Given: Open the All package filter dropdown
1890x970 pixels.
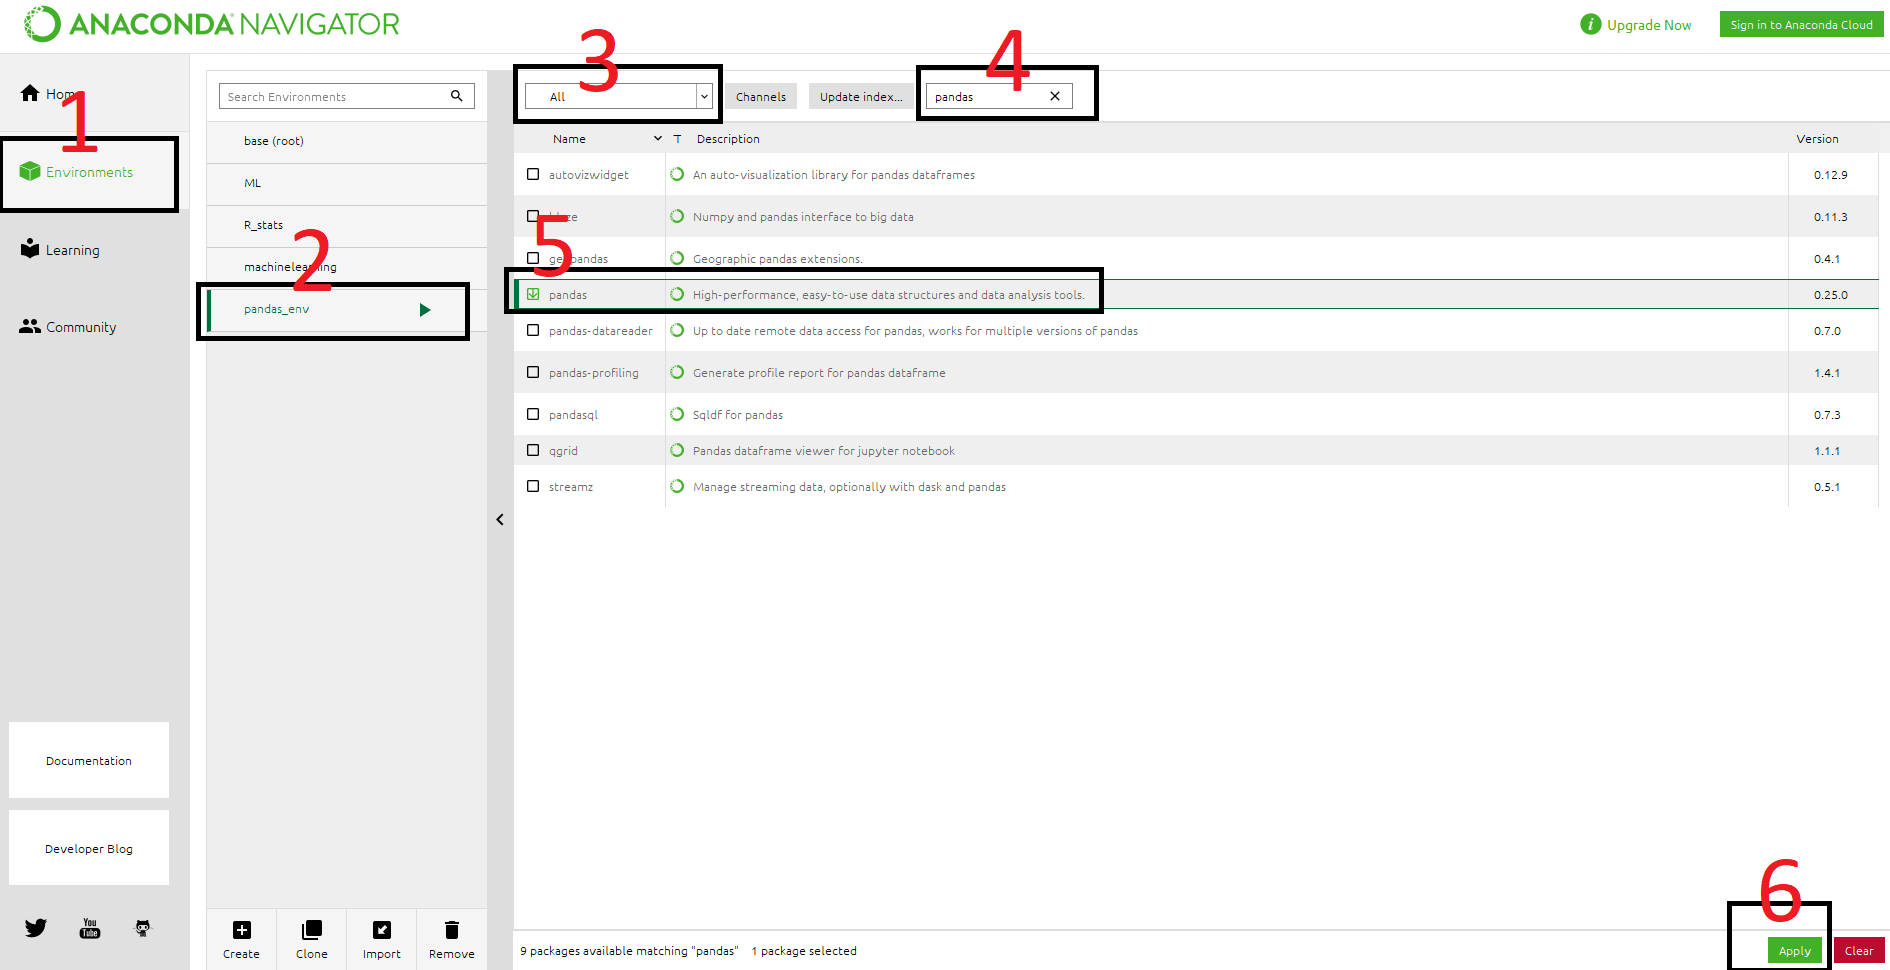Looking at the screenshot, I should coord(618,96).
